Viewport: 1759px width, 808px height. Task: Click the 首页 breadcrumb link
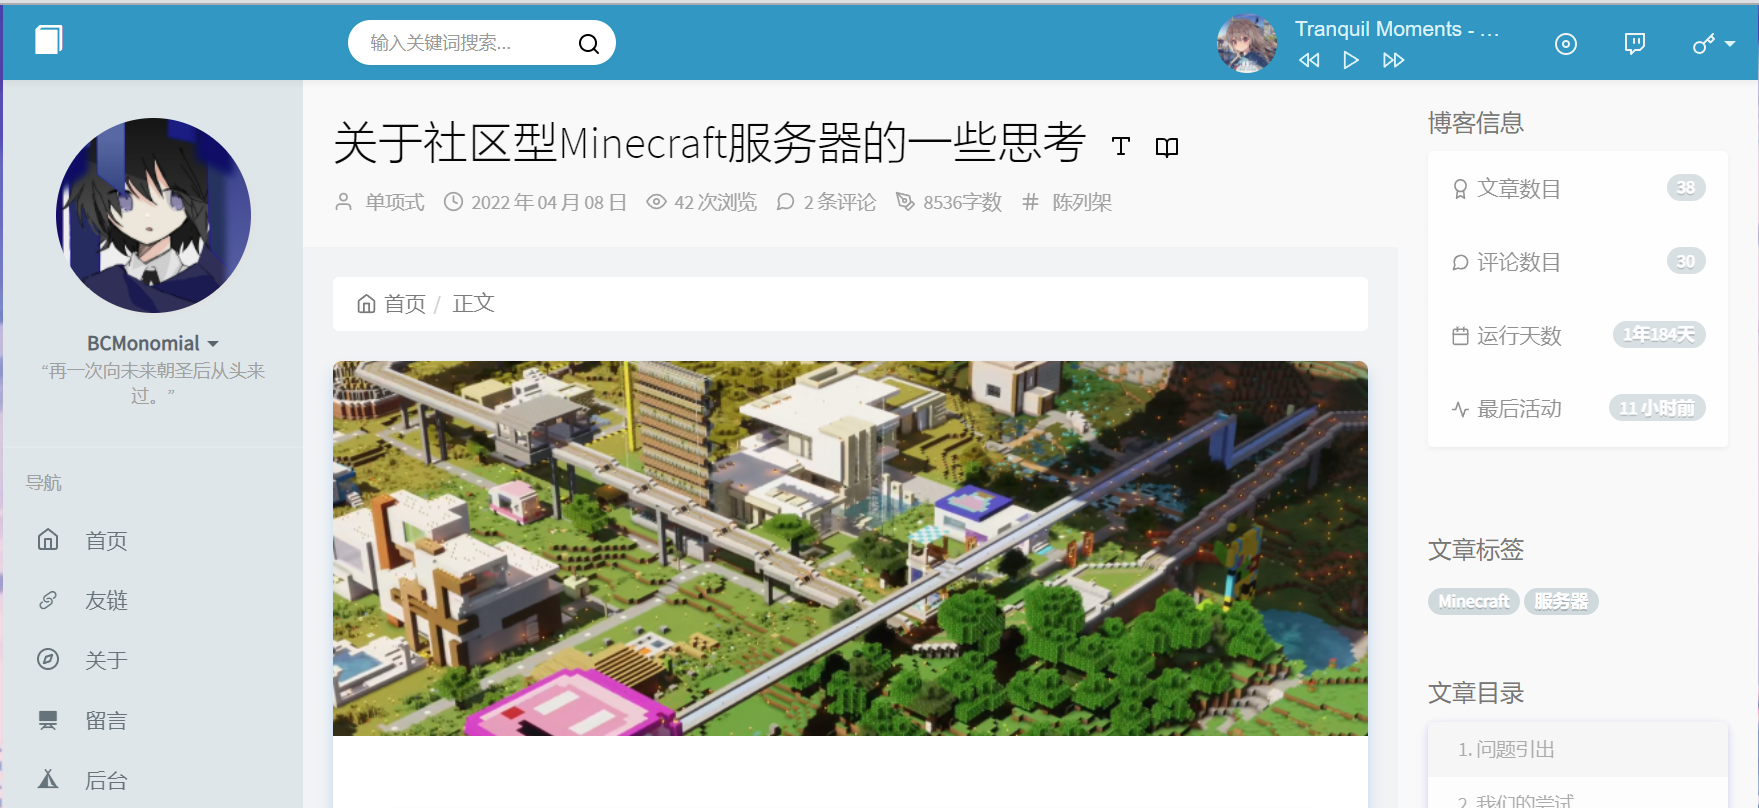(405, 303)
